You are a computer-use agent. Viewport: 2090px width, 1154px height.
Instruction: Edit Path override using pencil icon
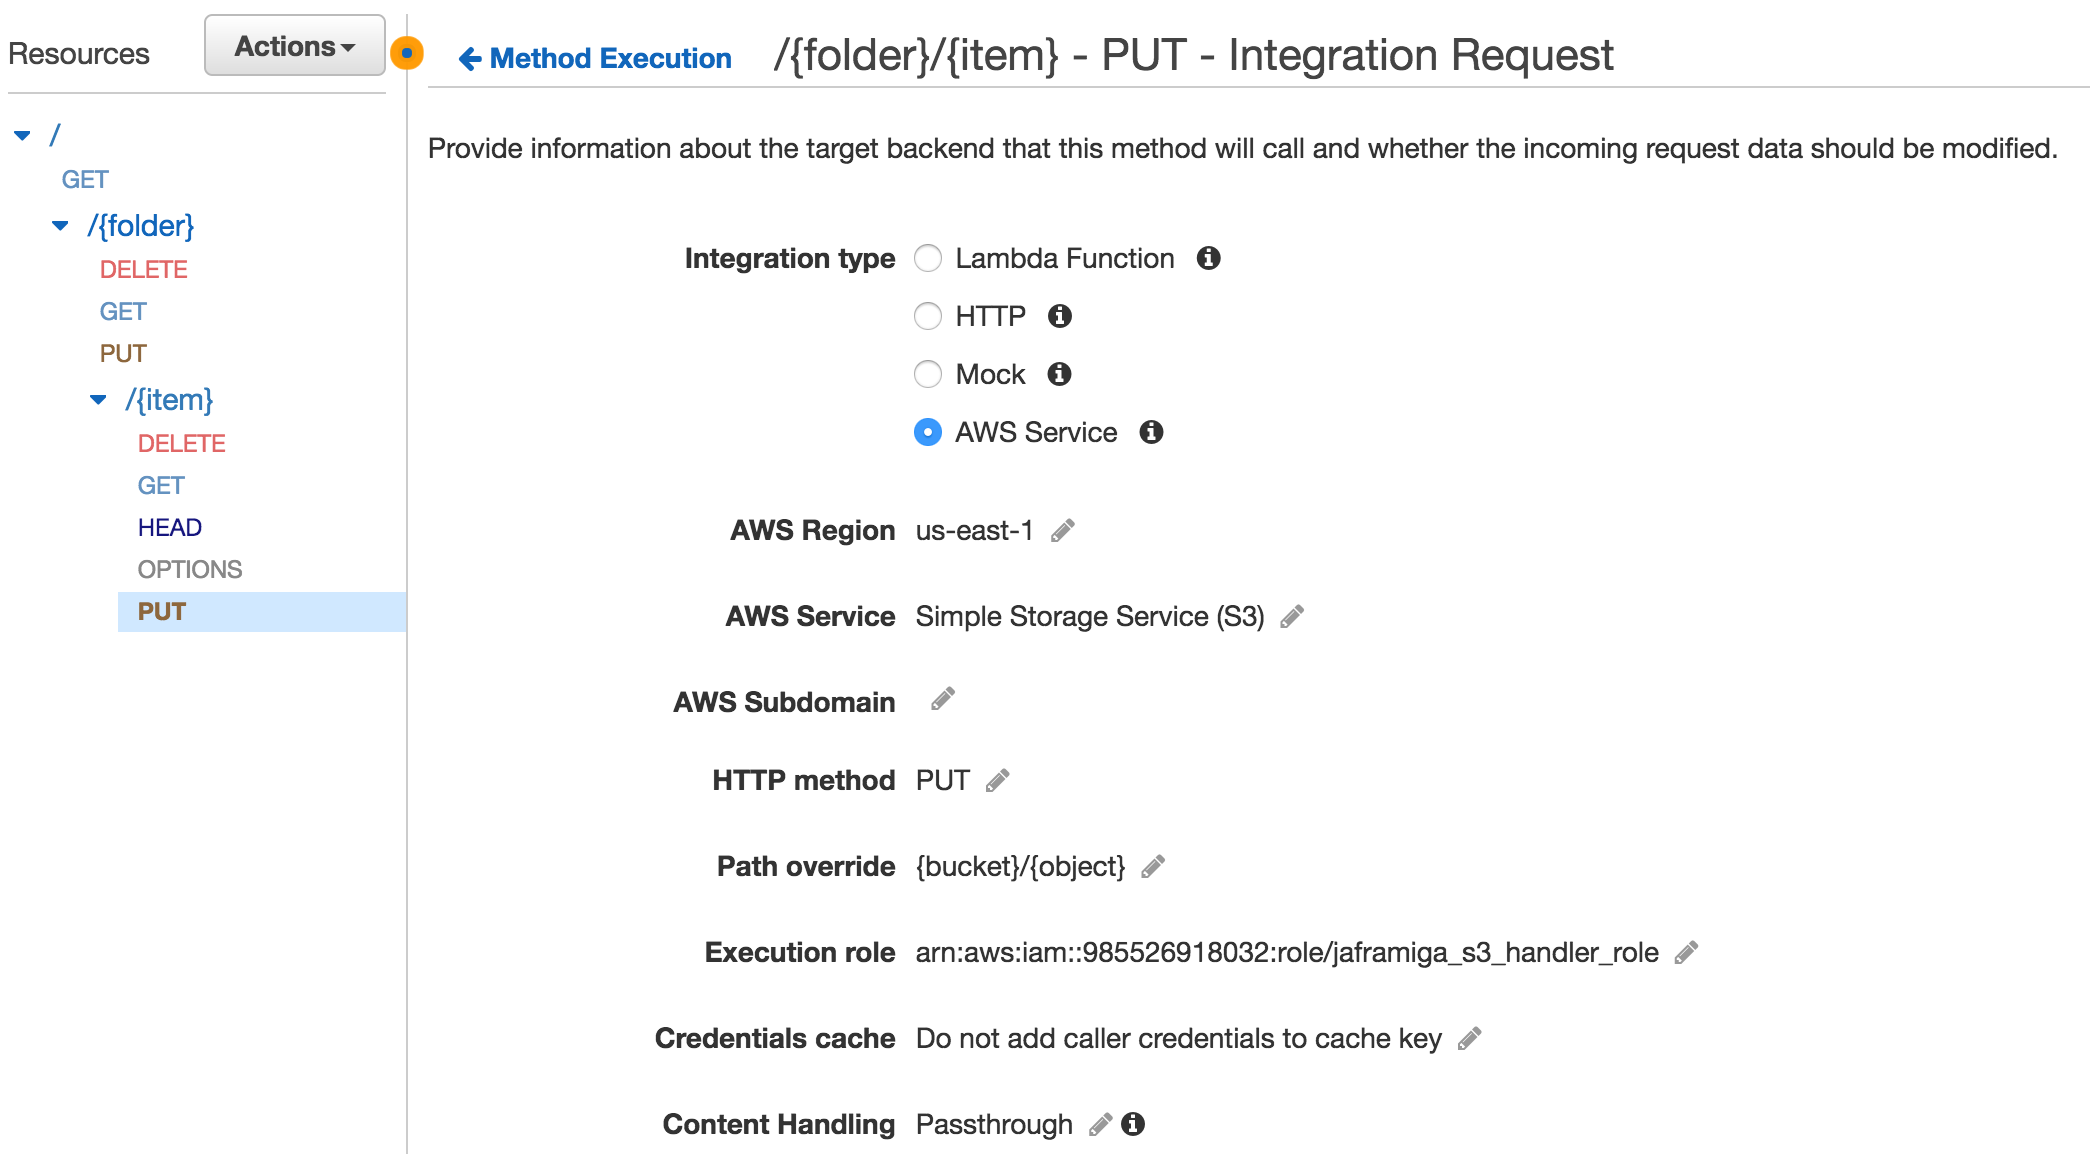(1153, 866)
